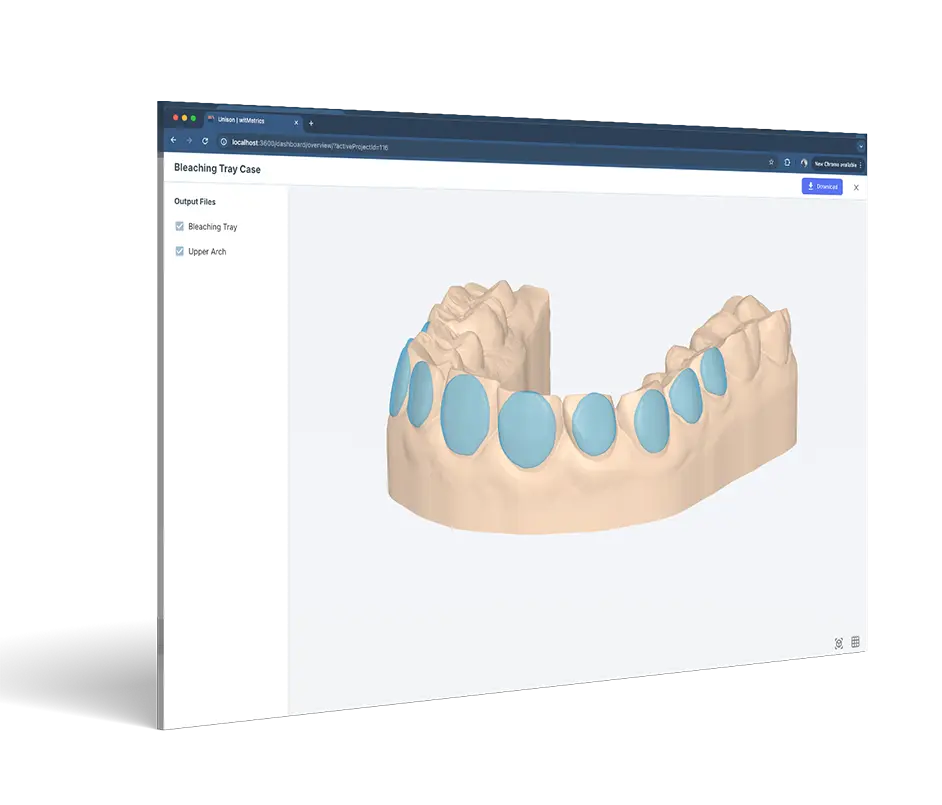The image size is (942, 805).
Task: Click the Bleaching Tray label
Action: point(213,227)
